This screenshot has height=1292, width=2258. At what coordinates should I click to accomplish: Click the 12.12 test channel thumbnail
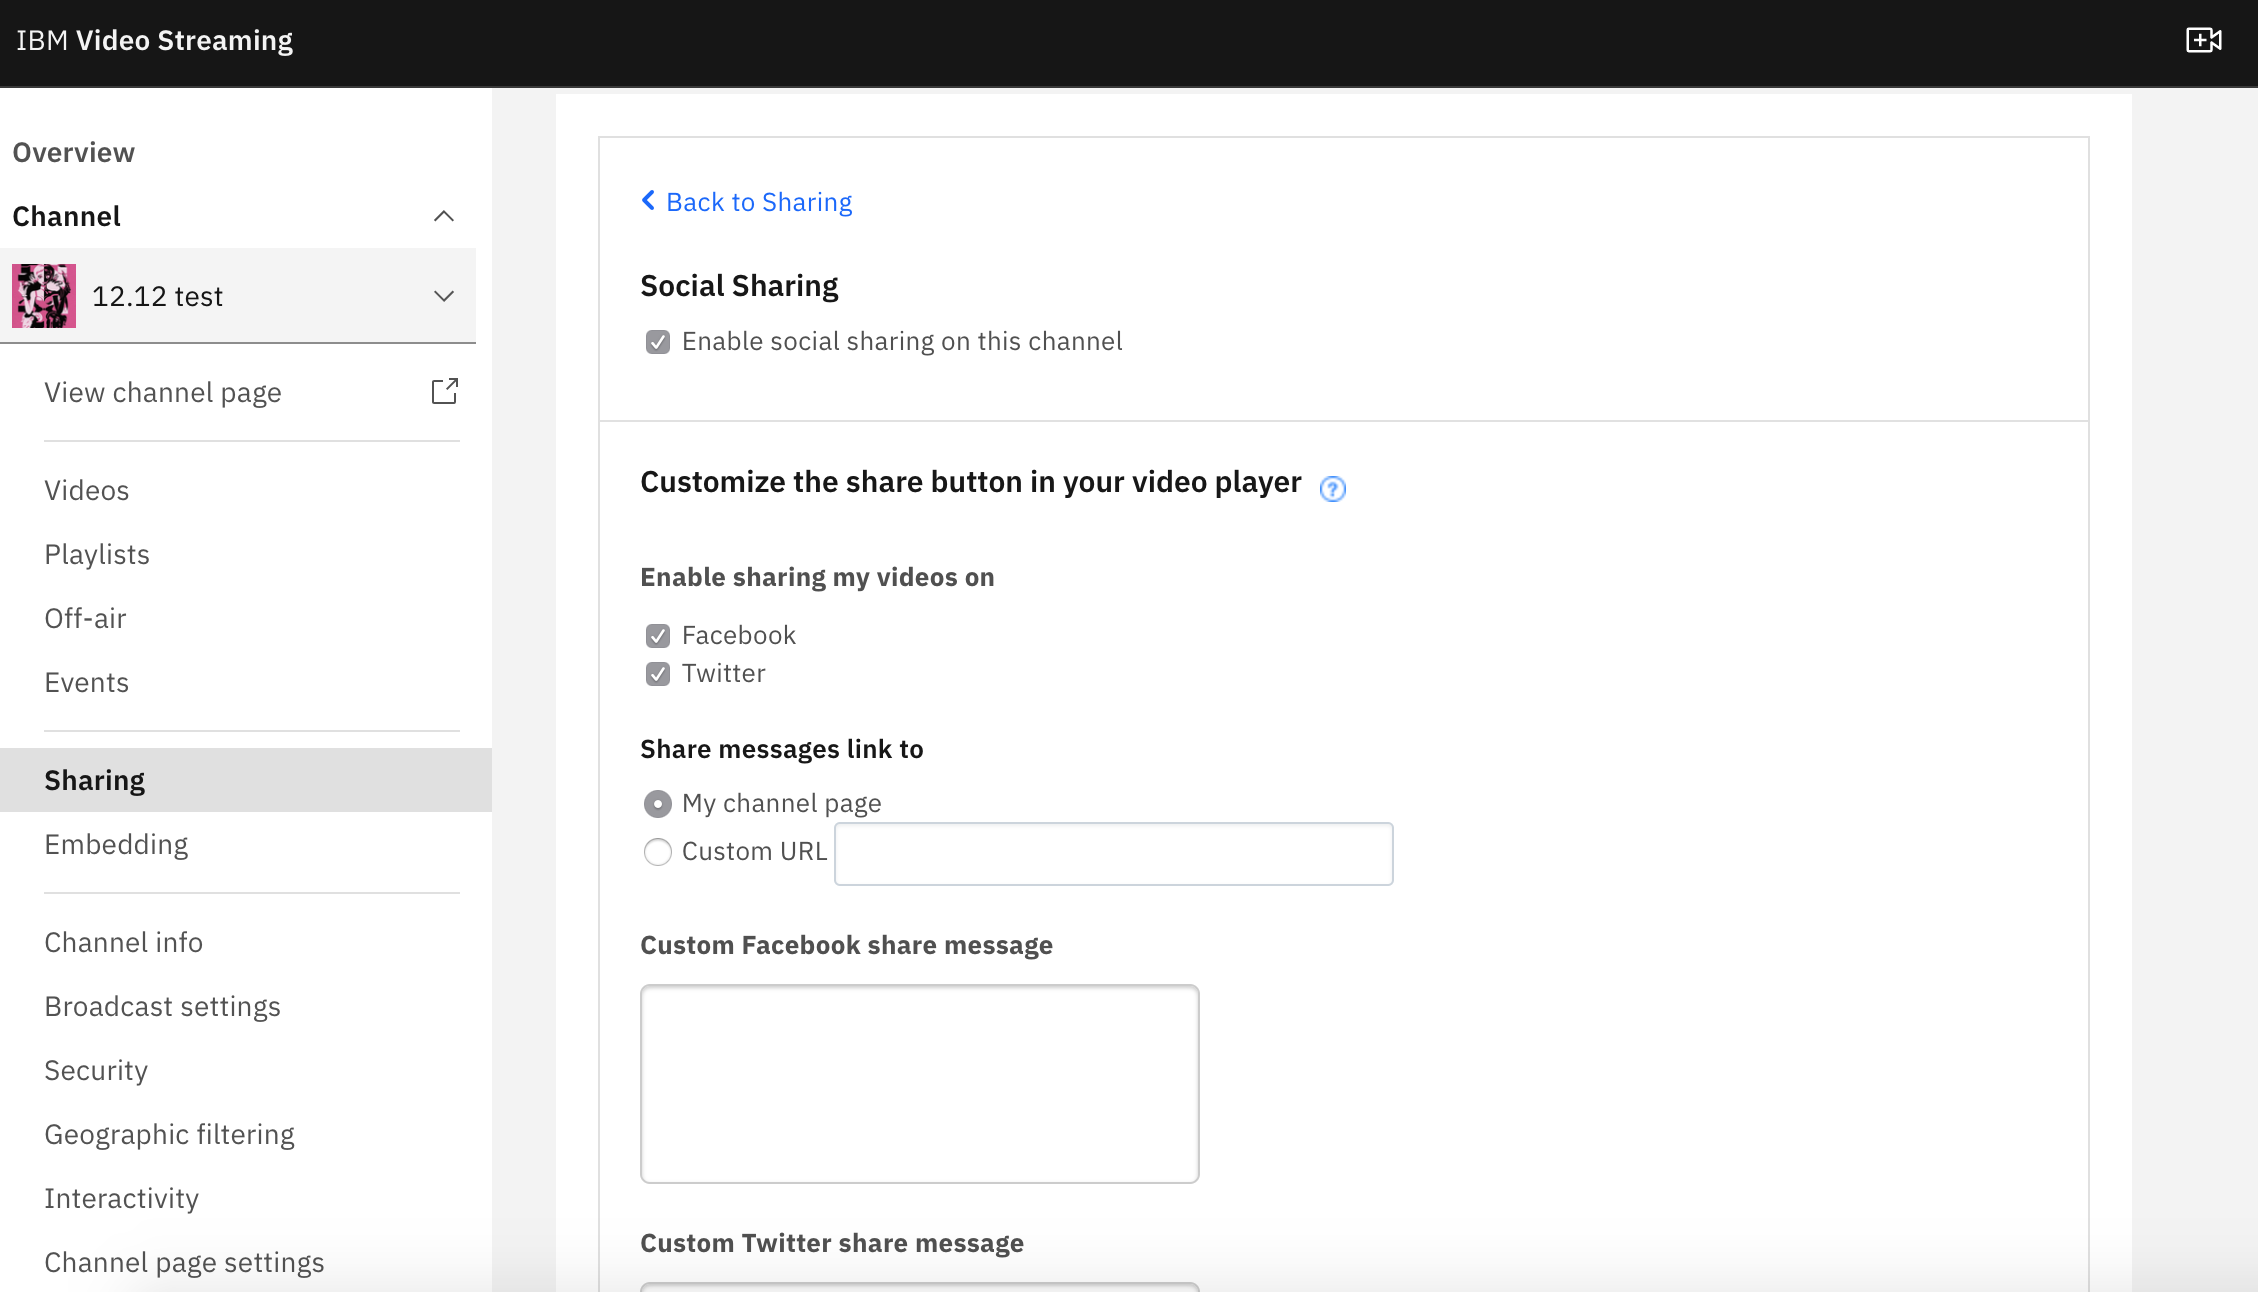click(x=44, y=296)
